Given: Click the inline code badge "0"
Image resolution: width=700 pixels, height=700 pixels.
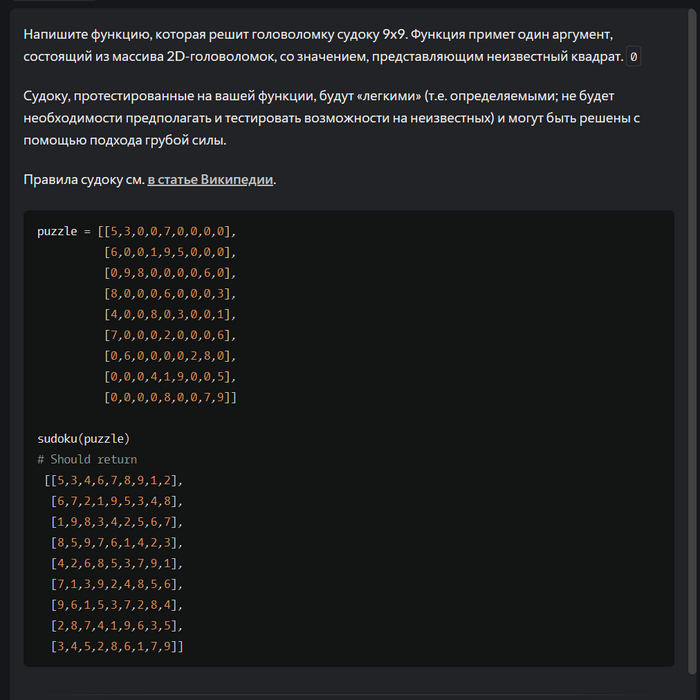Looking at the screenshot, I should 634,57.
